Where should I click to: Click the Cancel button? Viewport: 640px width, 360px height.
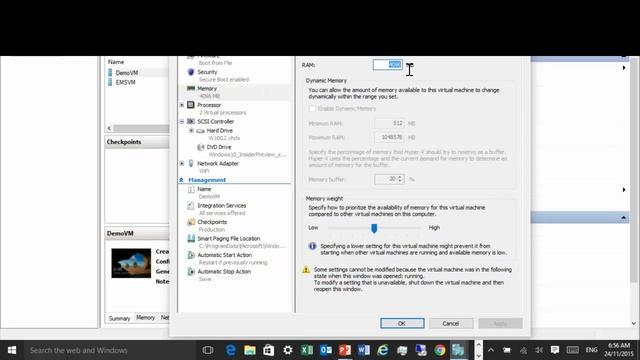(x=451, y=323)
